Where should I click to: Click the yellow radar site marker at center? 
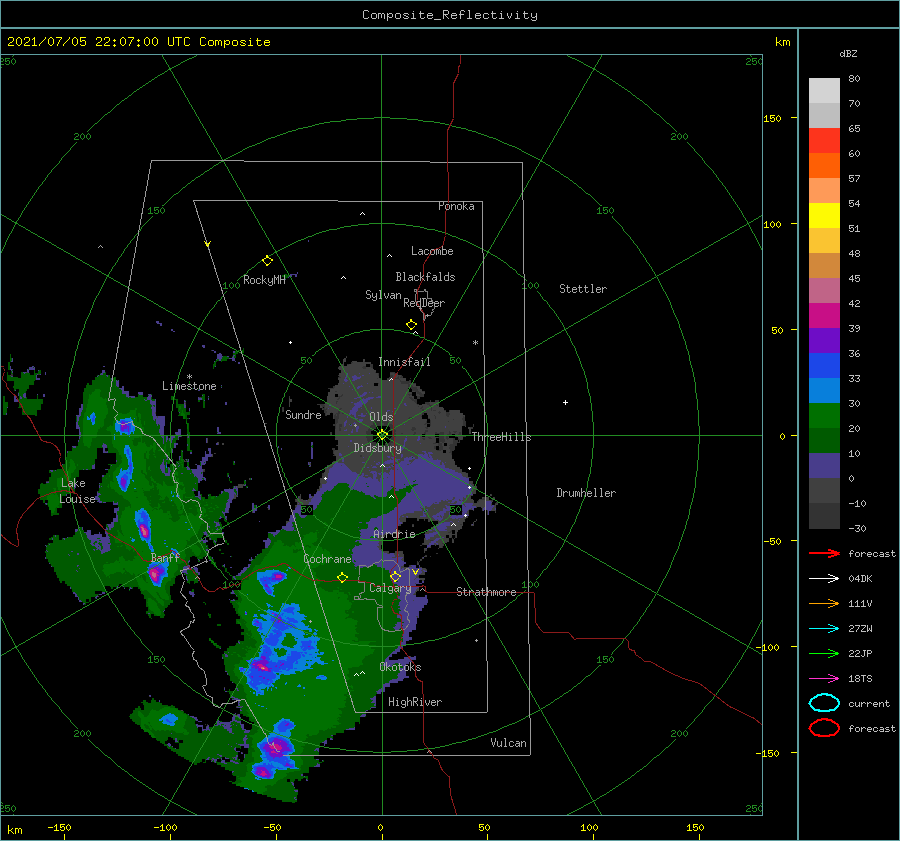(x=382, y=435)
